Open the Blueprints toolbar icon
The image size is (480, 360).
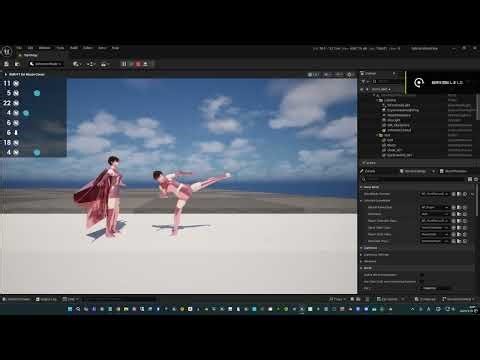(x=91, y=64)
